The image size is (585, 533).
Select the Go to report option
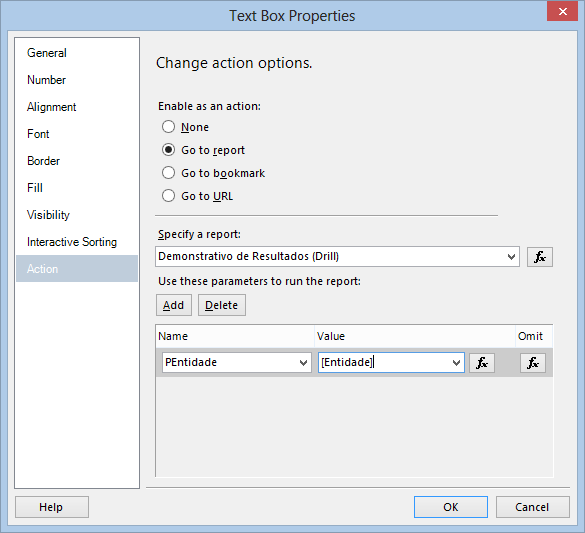(x=168, y=150)
